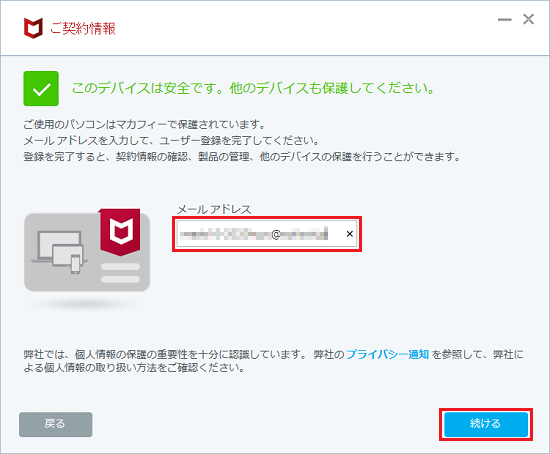
Task: Click the メール アドレス label text
Action: click(x=214, y=209)
